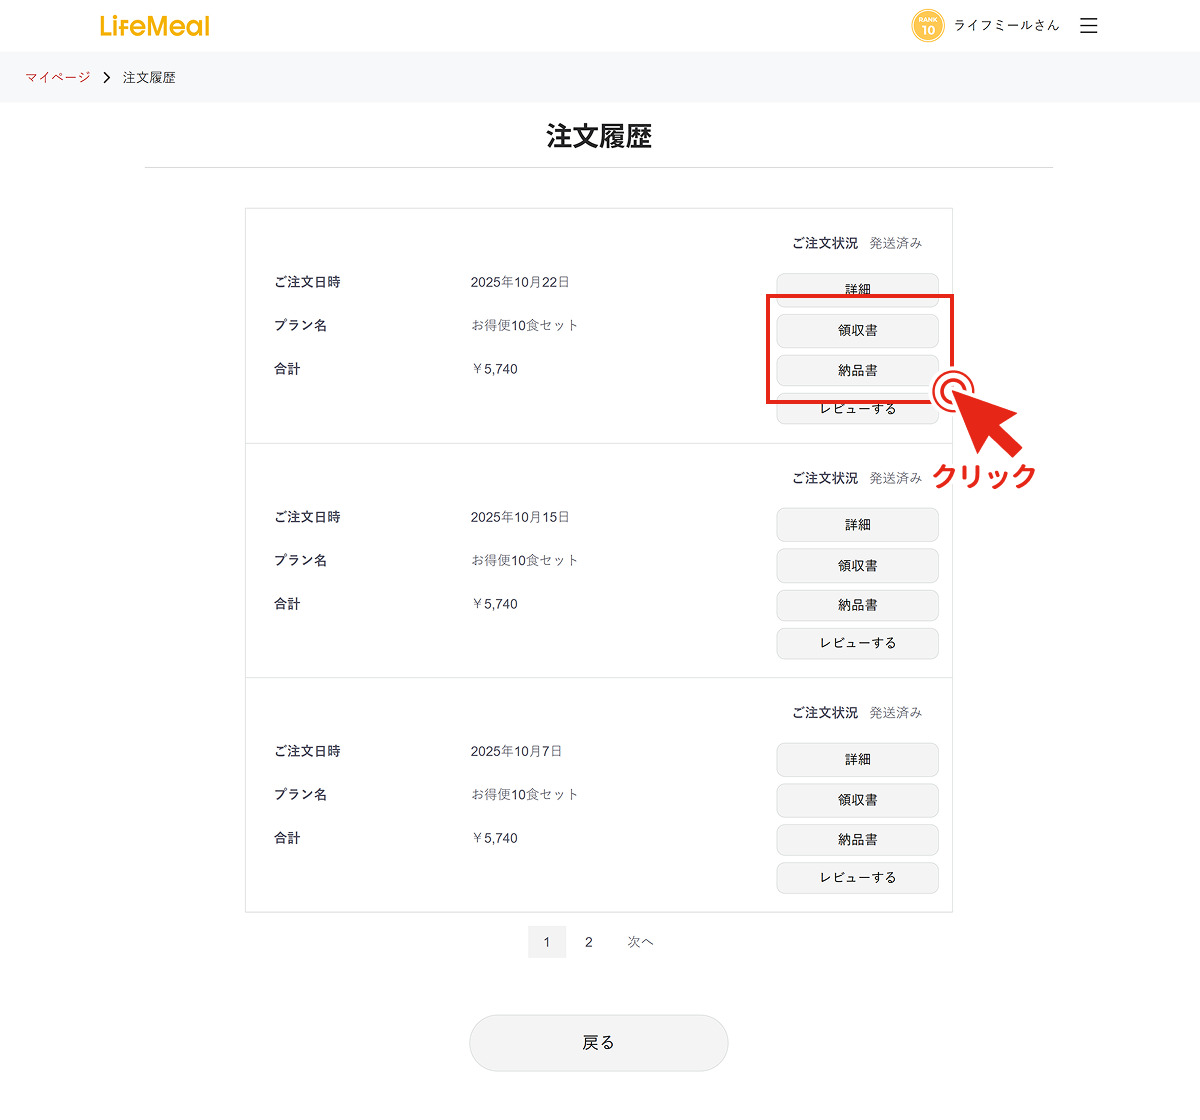Screen dimensions: 1200x1120
Task: Open 詳細 for the October 15 order
Action: (857, 524)
